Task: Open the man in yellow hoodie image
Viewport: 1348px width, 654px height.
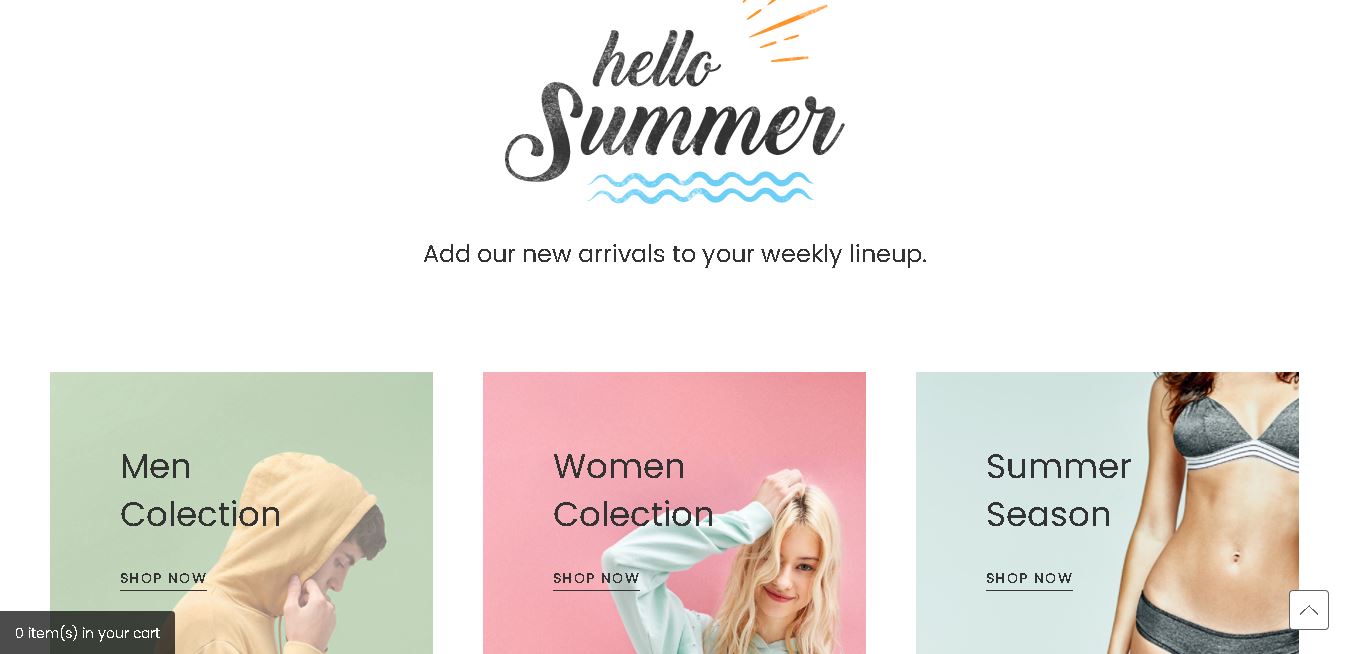Action: pyautogui.click(x=241, y=513)
